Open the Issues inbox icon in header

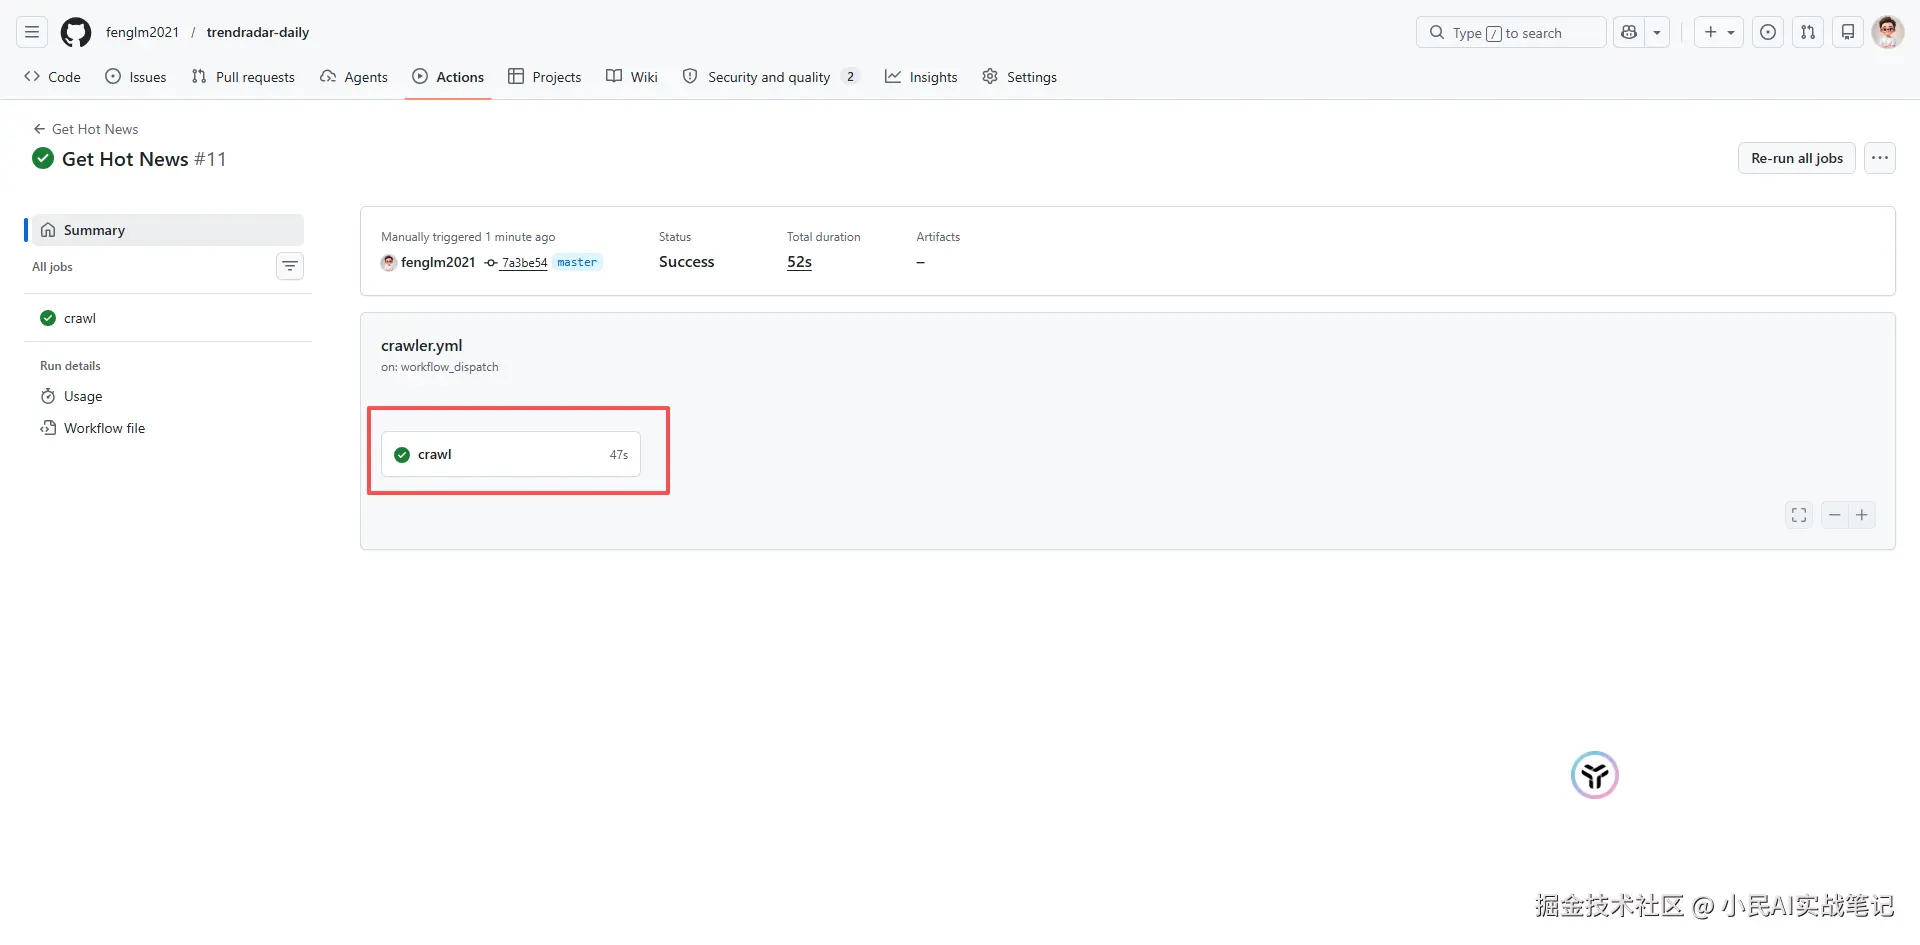(1768, 33)
